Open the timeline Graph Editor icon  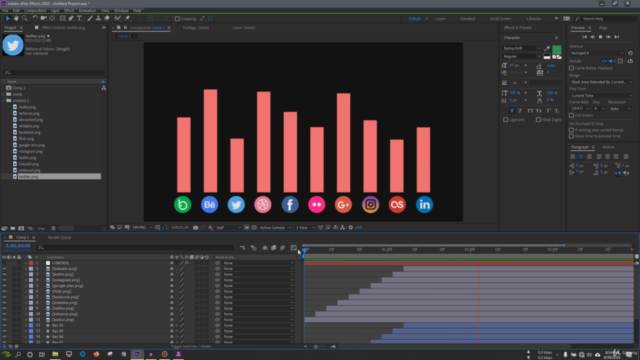pos(293,248)
